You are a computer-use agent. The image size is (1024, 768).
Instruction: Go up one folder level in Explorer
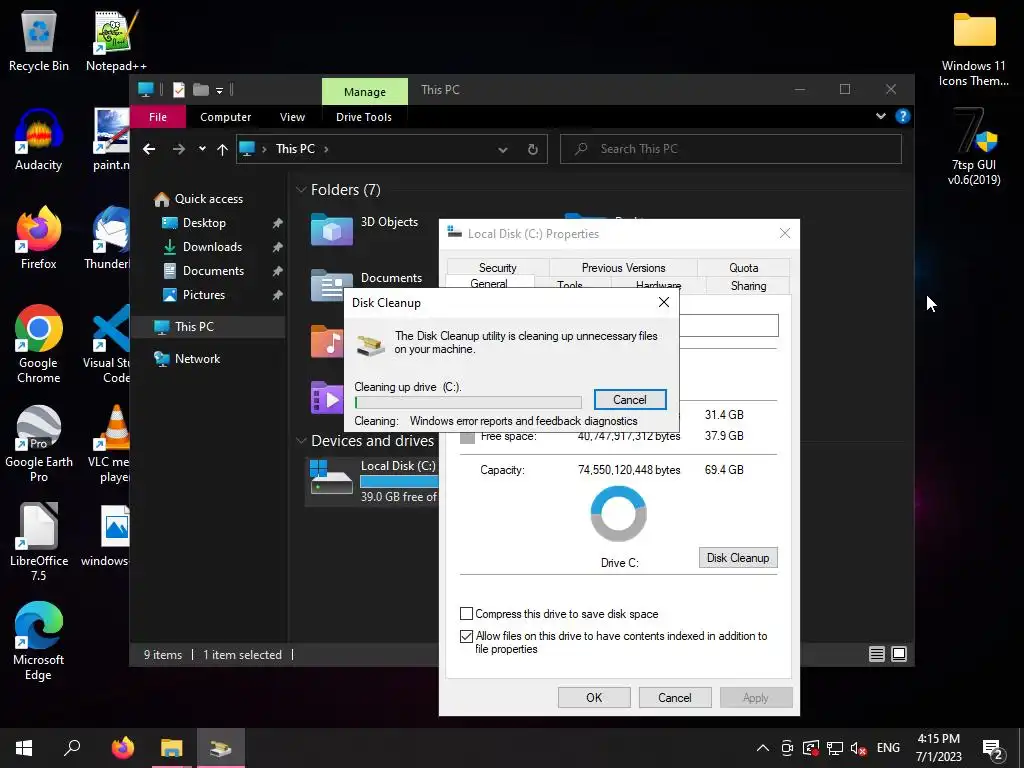tap(222, 150)
